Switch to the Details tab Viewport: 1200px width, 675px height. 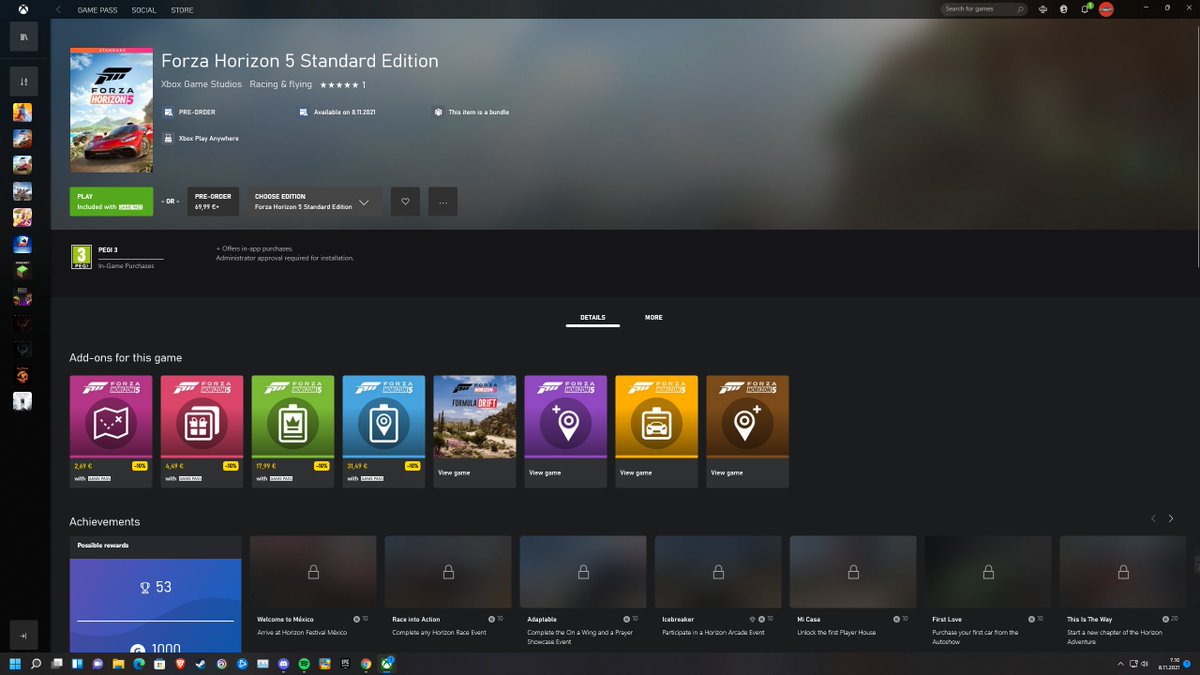tap(592, 317)
